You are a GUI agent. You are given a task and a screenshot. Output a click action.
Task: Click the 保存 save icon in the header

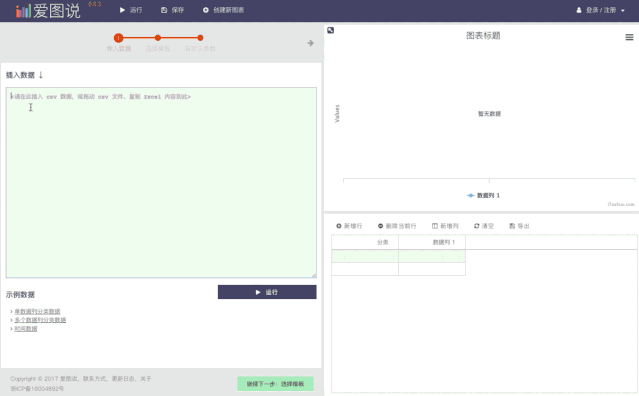[164, 10]
